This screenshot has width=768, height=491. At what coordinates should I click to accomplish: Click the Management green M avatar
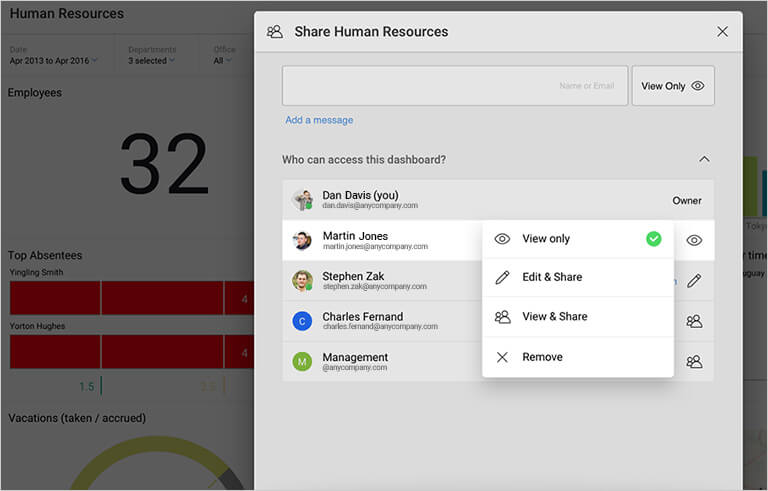[302, 362]
